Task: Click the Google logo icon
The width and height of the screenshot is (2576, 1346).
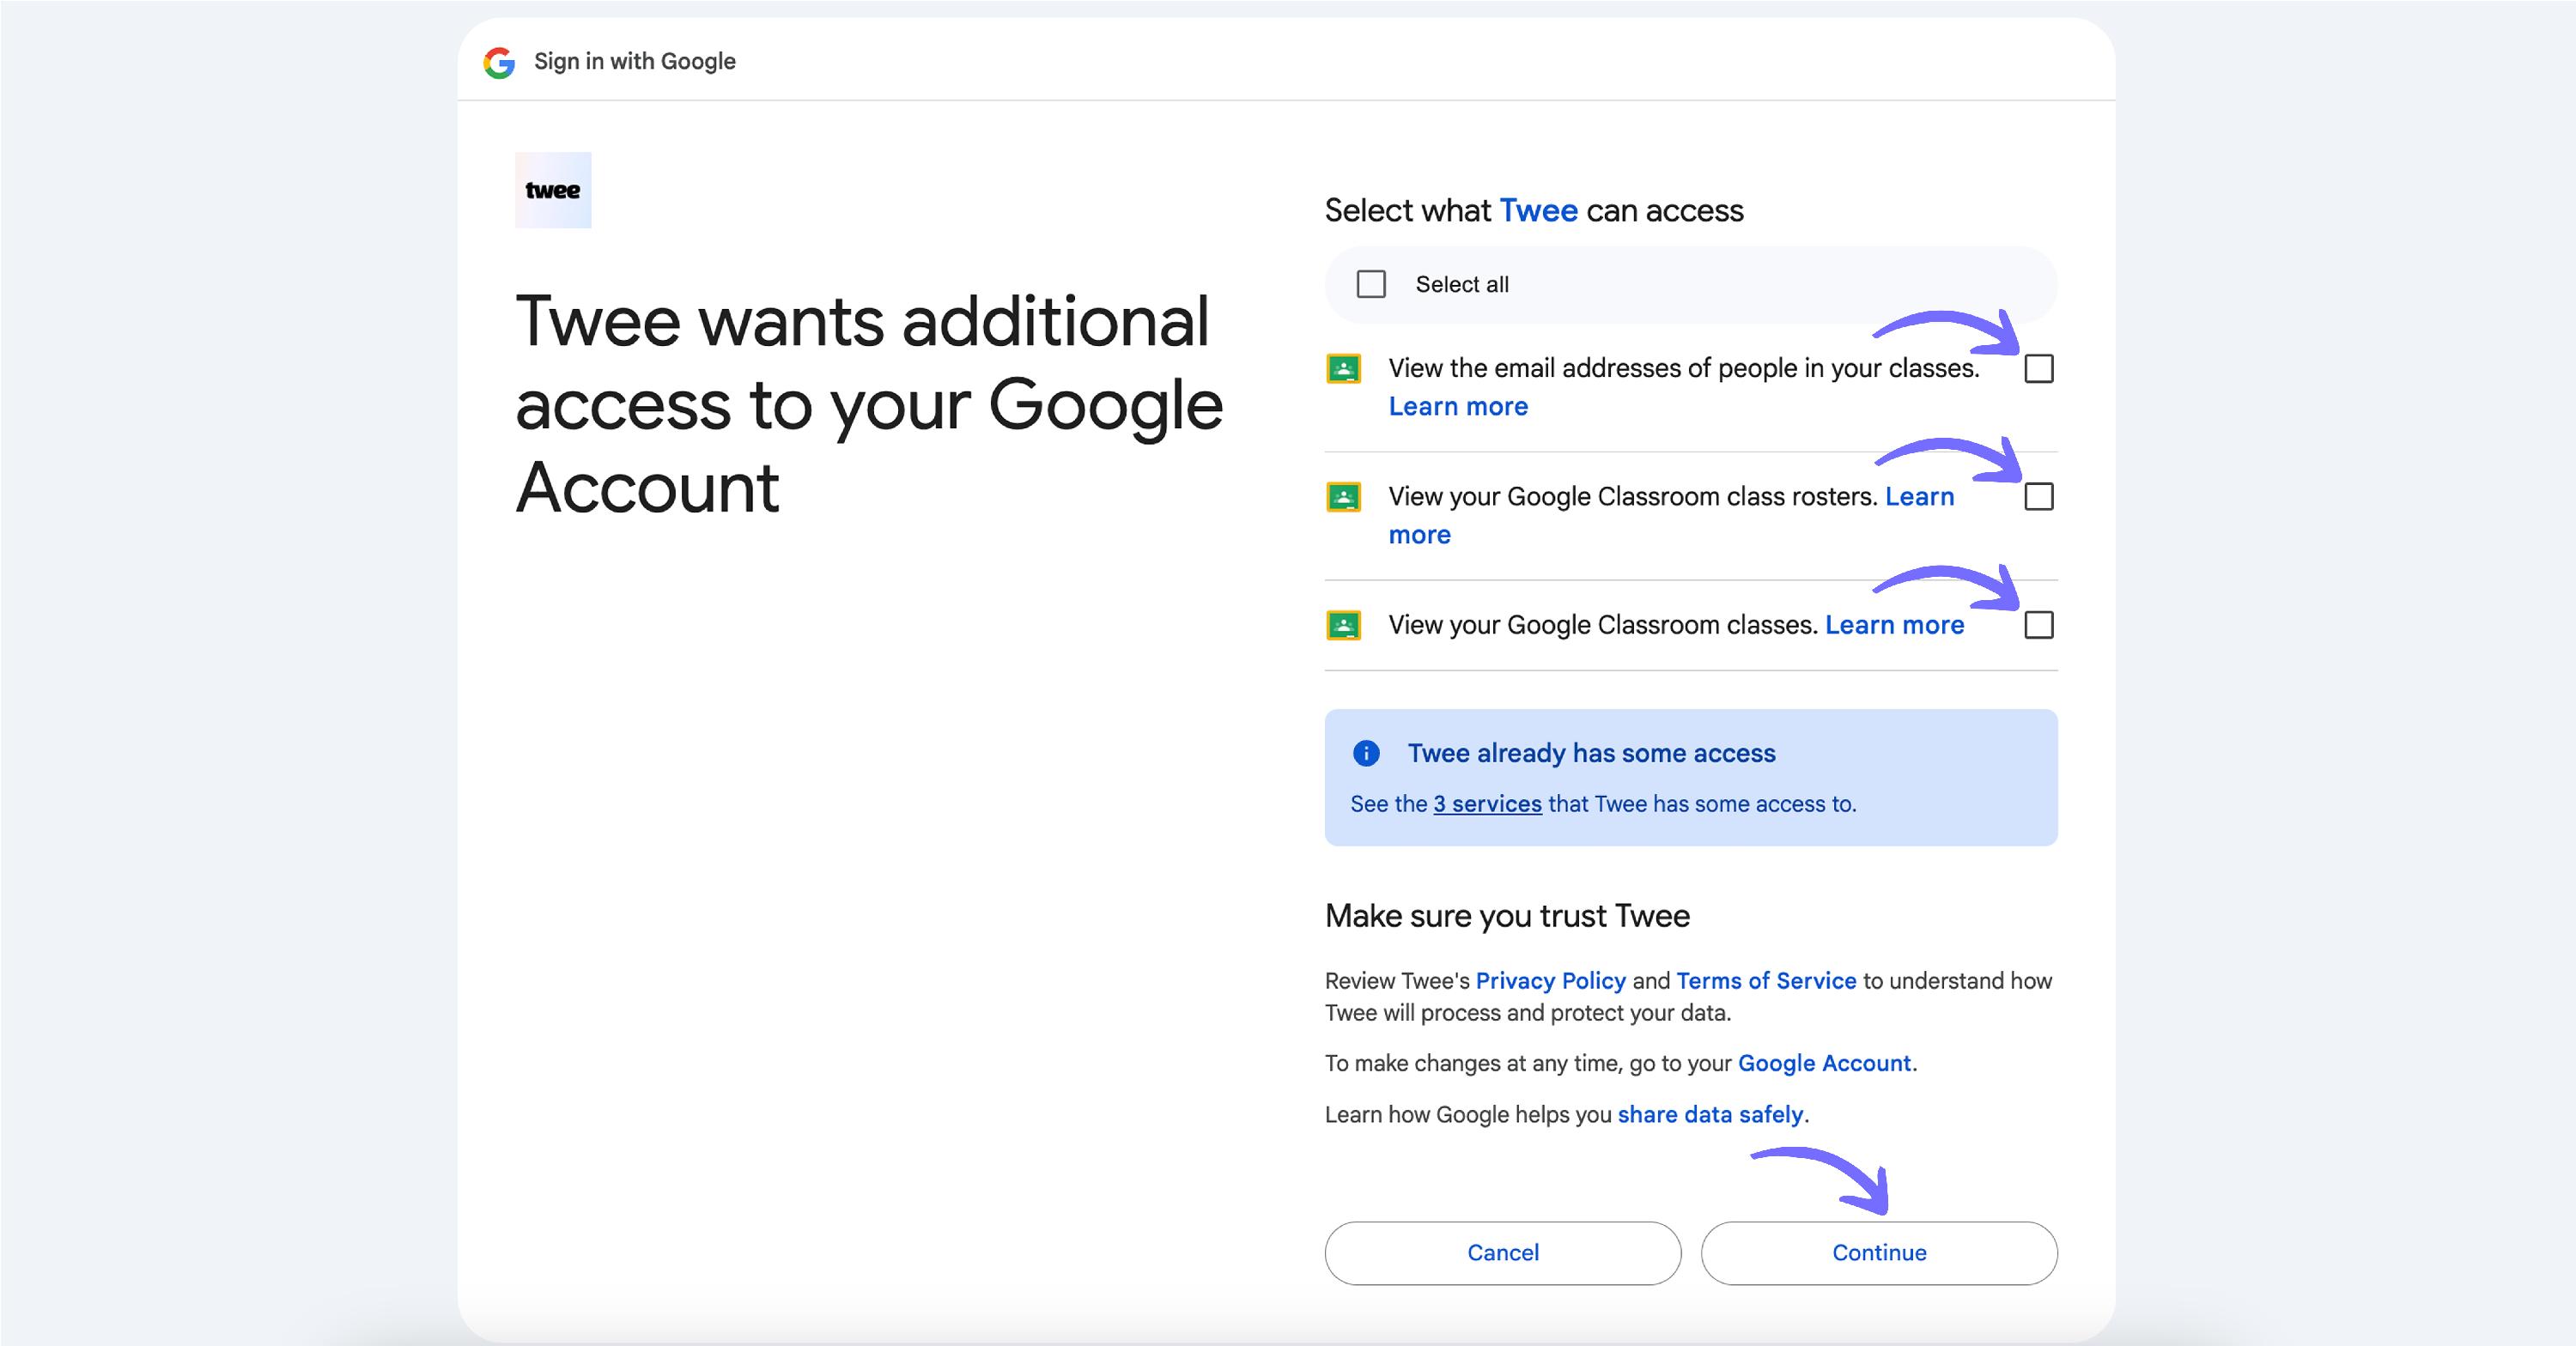Action: point(499,62)
